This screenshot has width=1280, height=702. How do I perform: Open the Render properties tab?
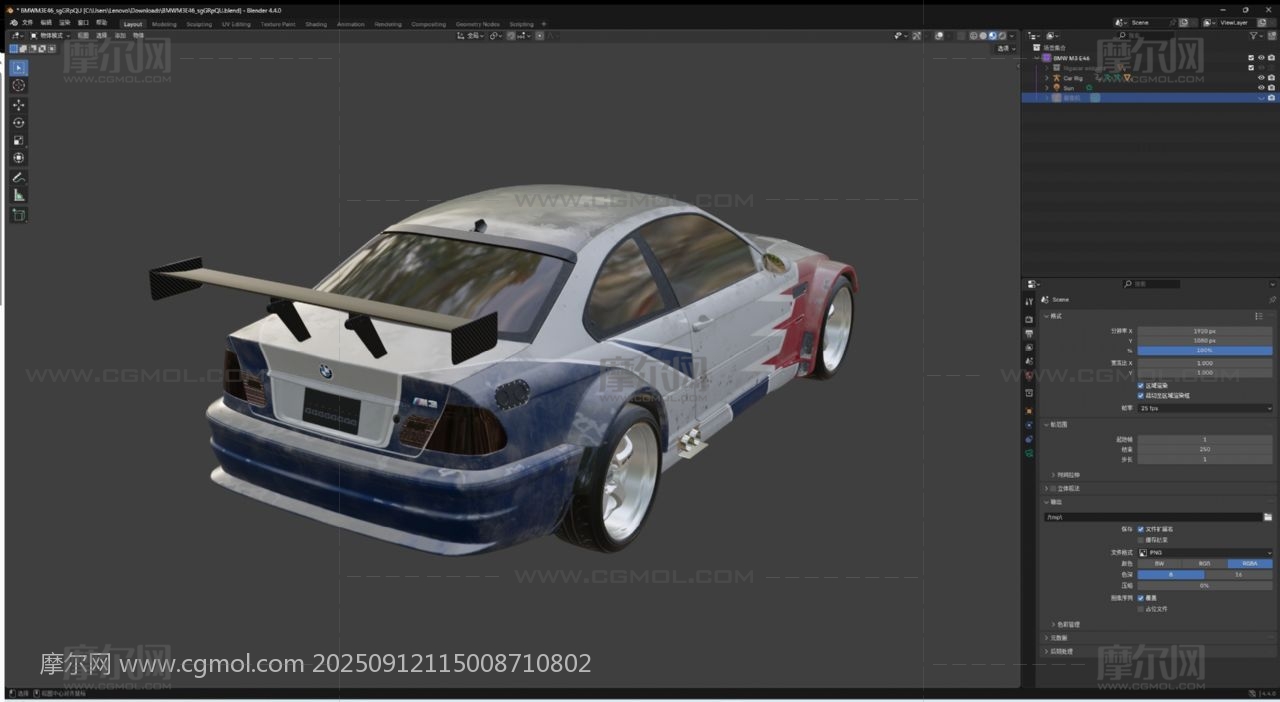point(1029,320)
